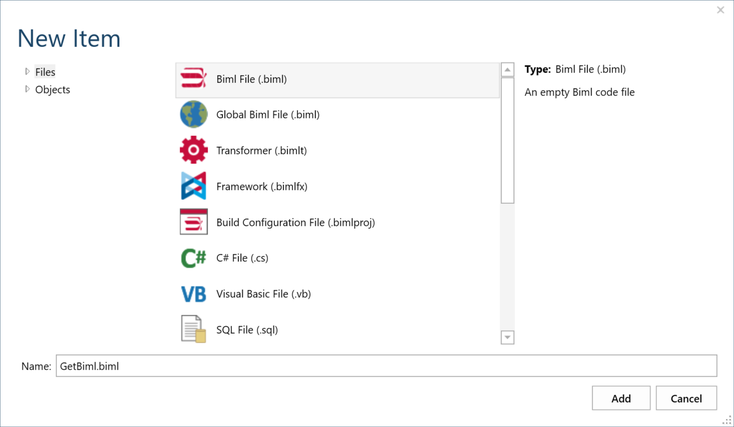
Task: Click the Cancel button
Action: coord(686,398)
